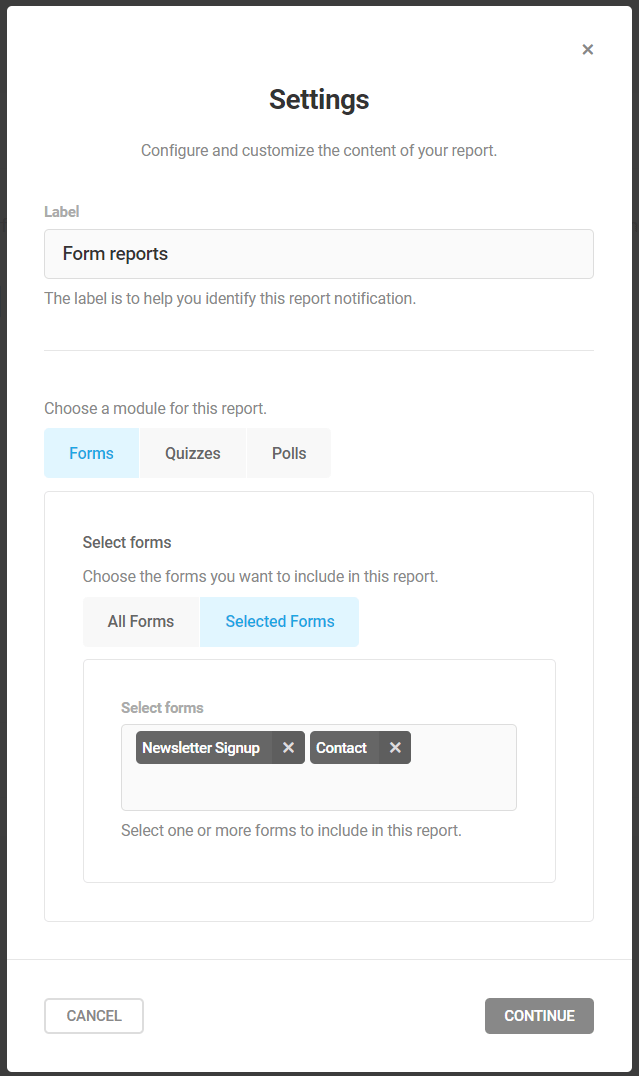The height and width of the screenshot is (1076, 639).
Task: Click 'Select one or more forms' helper text
Action: (x=292, y=830)
